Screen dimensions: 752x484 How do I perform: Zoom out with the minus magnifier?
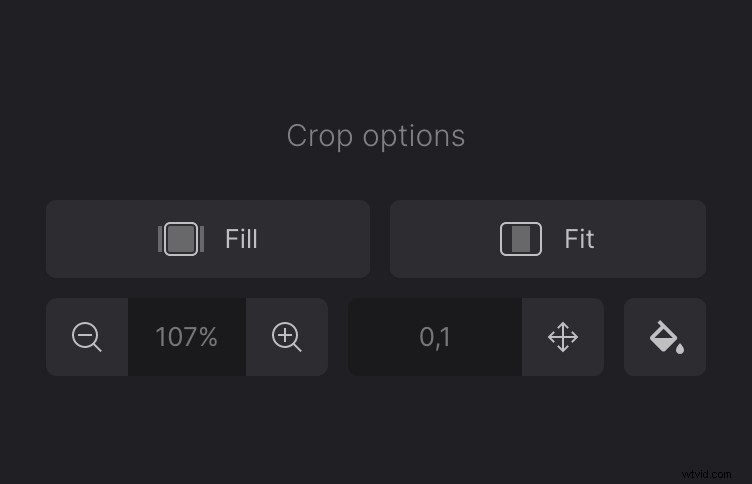pos(87,337)
